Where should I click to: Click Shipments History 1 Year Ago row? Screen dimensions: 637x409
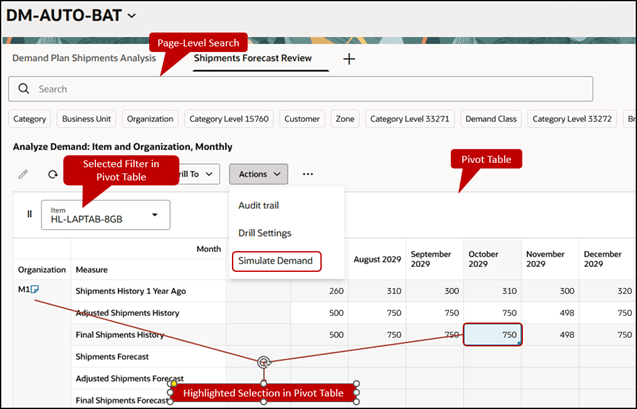(131, 291)
